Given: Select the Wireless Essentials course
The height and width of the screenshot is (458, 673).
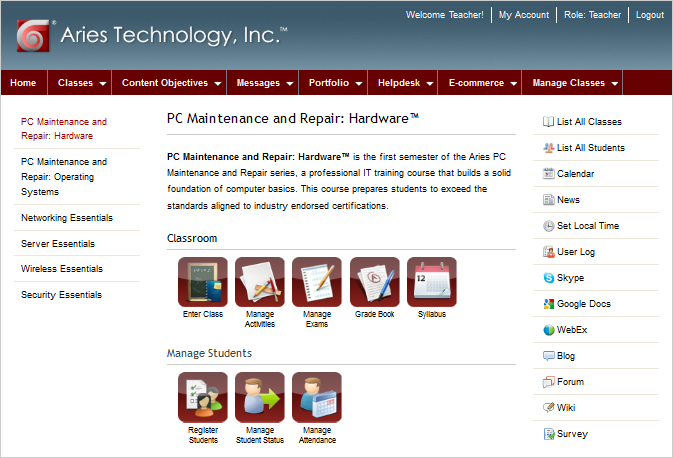Looking at the screenshot, I should pos(62,269).
